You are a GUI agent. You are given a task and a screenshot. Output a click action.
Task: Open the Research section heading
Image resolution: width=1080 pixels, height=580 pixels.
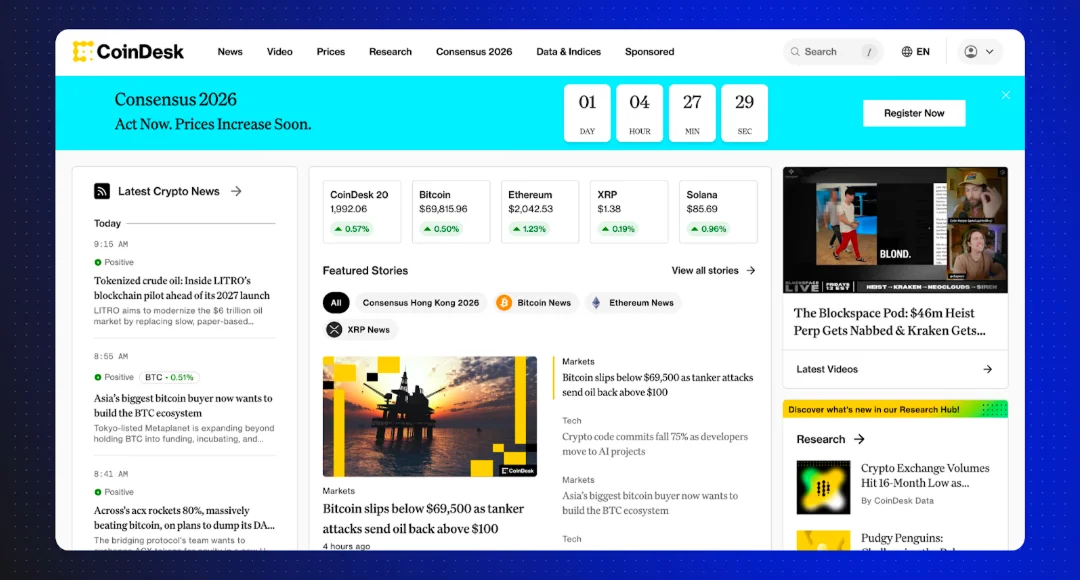click(x=820, y=439)
